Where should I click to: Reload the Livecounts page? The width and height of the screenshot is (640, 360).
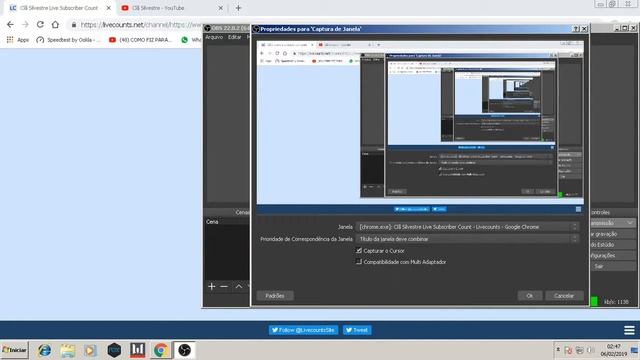(x=40, y=24)
